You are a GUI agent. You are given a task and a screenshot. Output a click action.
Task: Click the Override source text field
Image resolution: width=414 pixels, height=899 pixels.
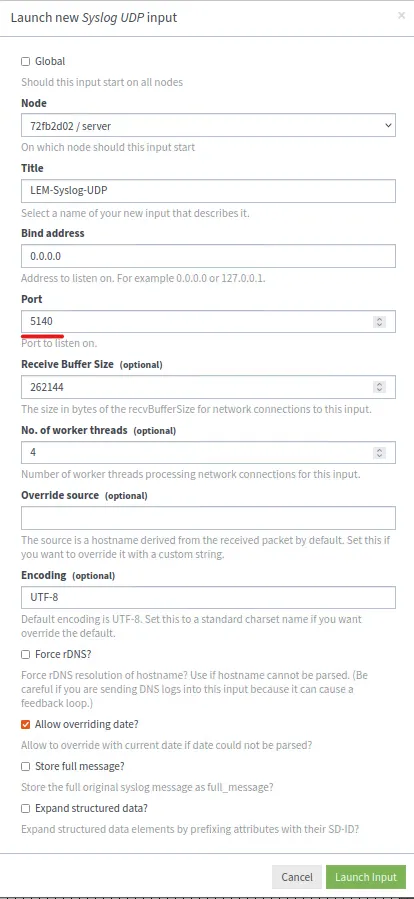(208, 518)
